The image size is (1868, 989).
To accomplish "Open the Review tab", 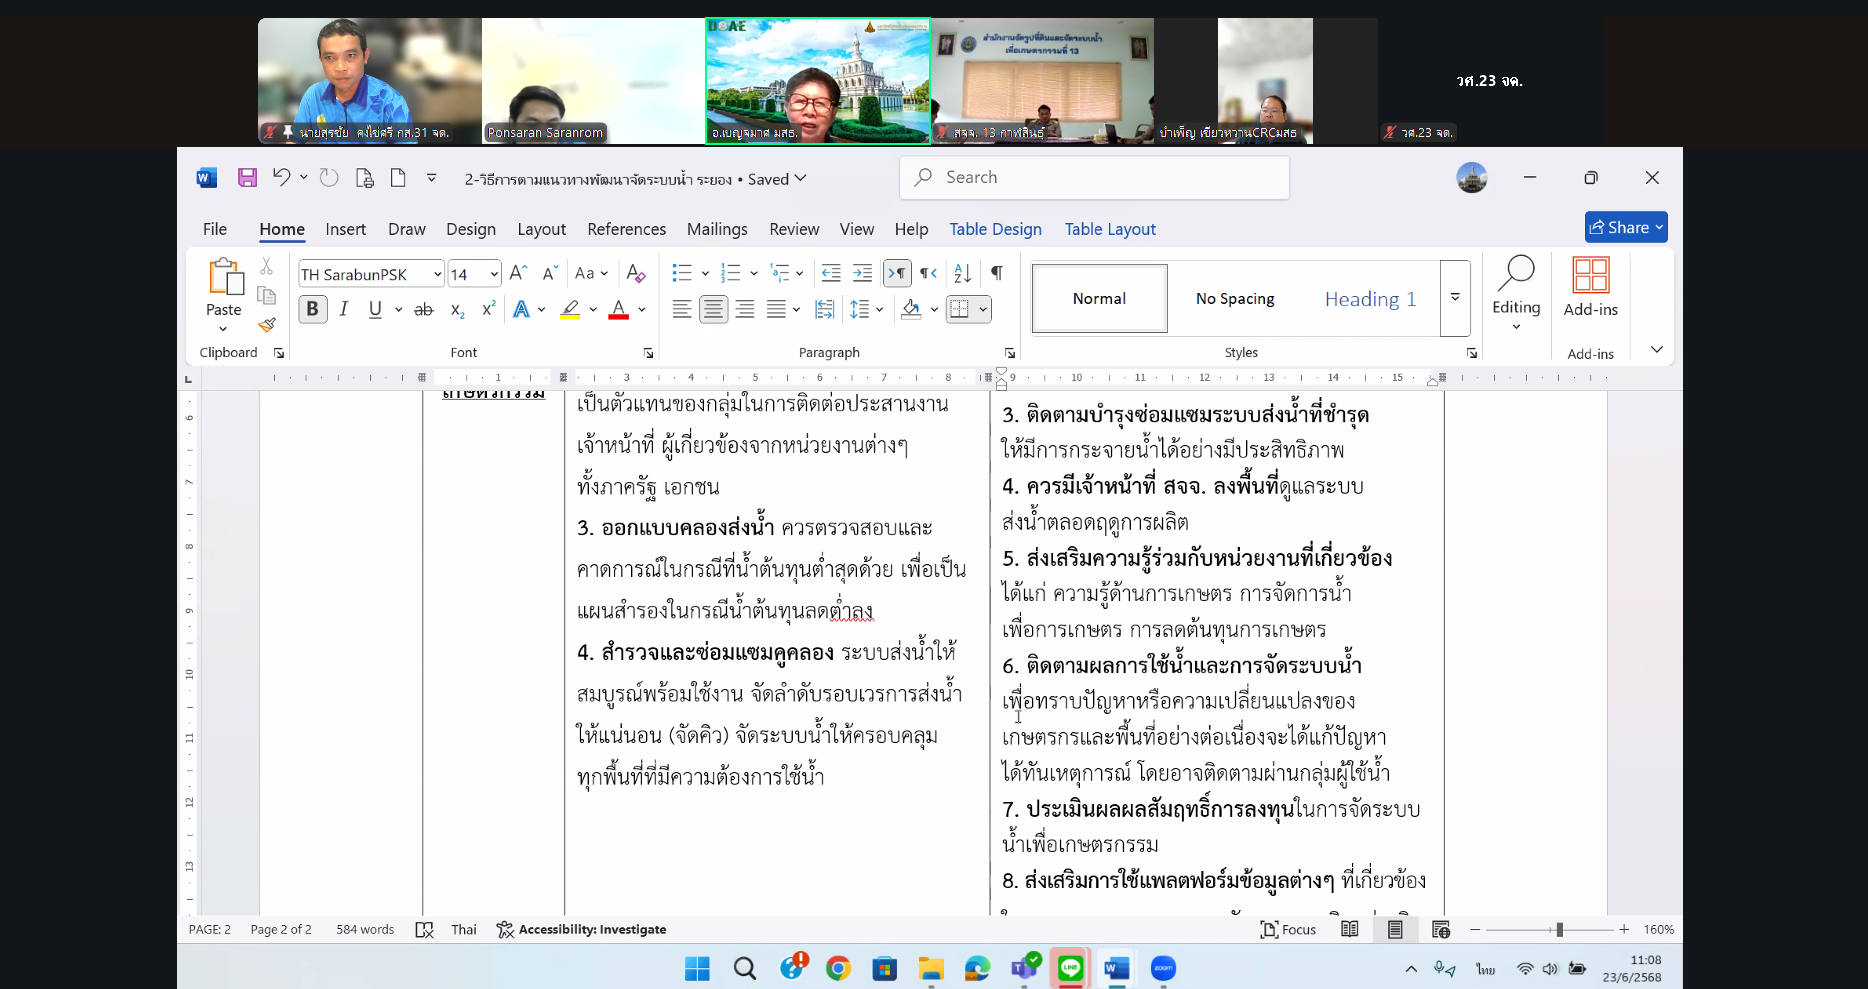I will (x=795, y=229).
